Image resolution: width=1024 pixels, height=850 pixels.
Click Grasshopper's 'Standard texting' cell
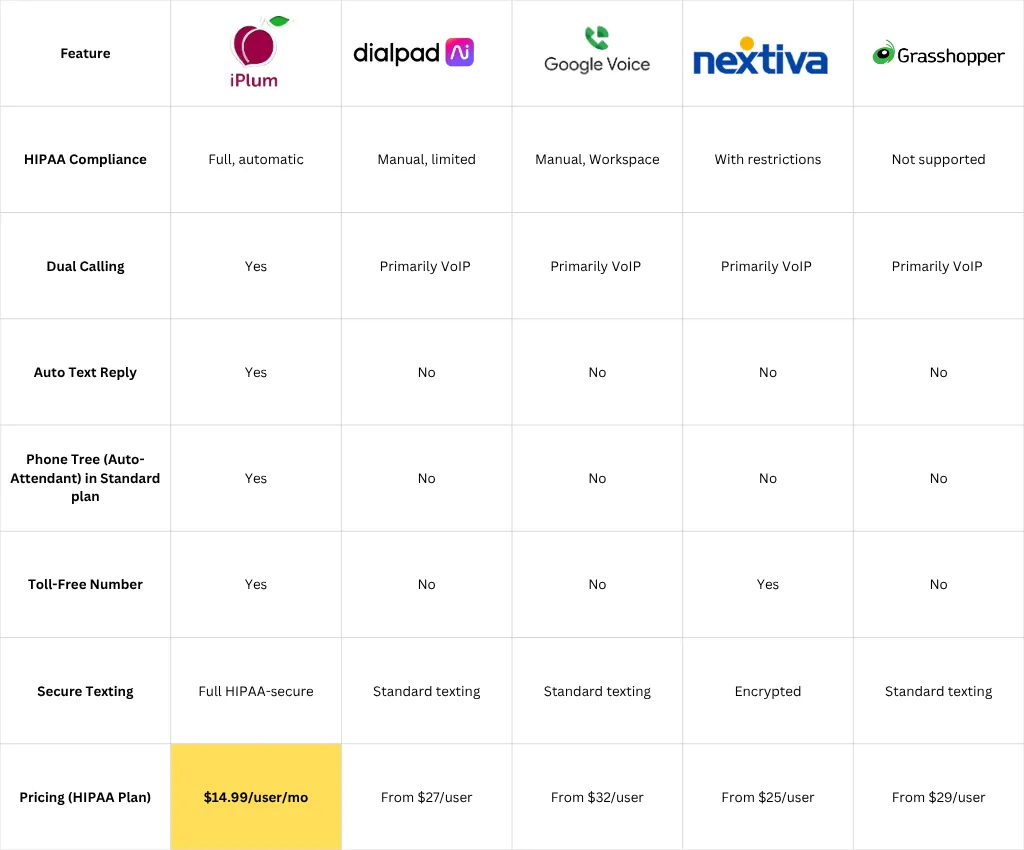[938, 691]
